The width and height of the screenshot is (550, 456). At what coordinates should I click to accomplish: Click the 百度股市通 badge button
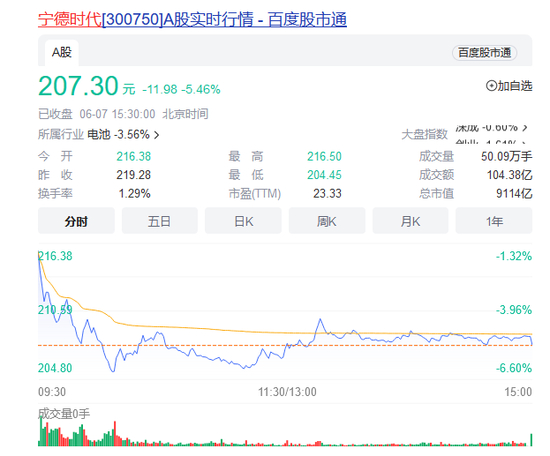pyautogui.click(x=484, y=53)
